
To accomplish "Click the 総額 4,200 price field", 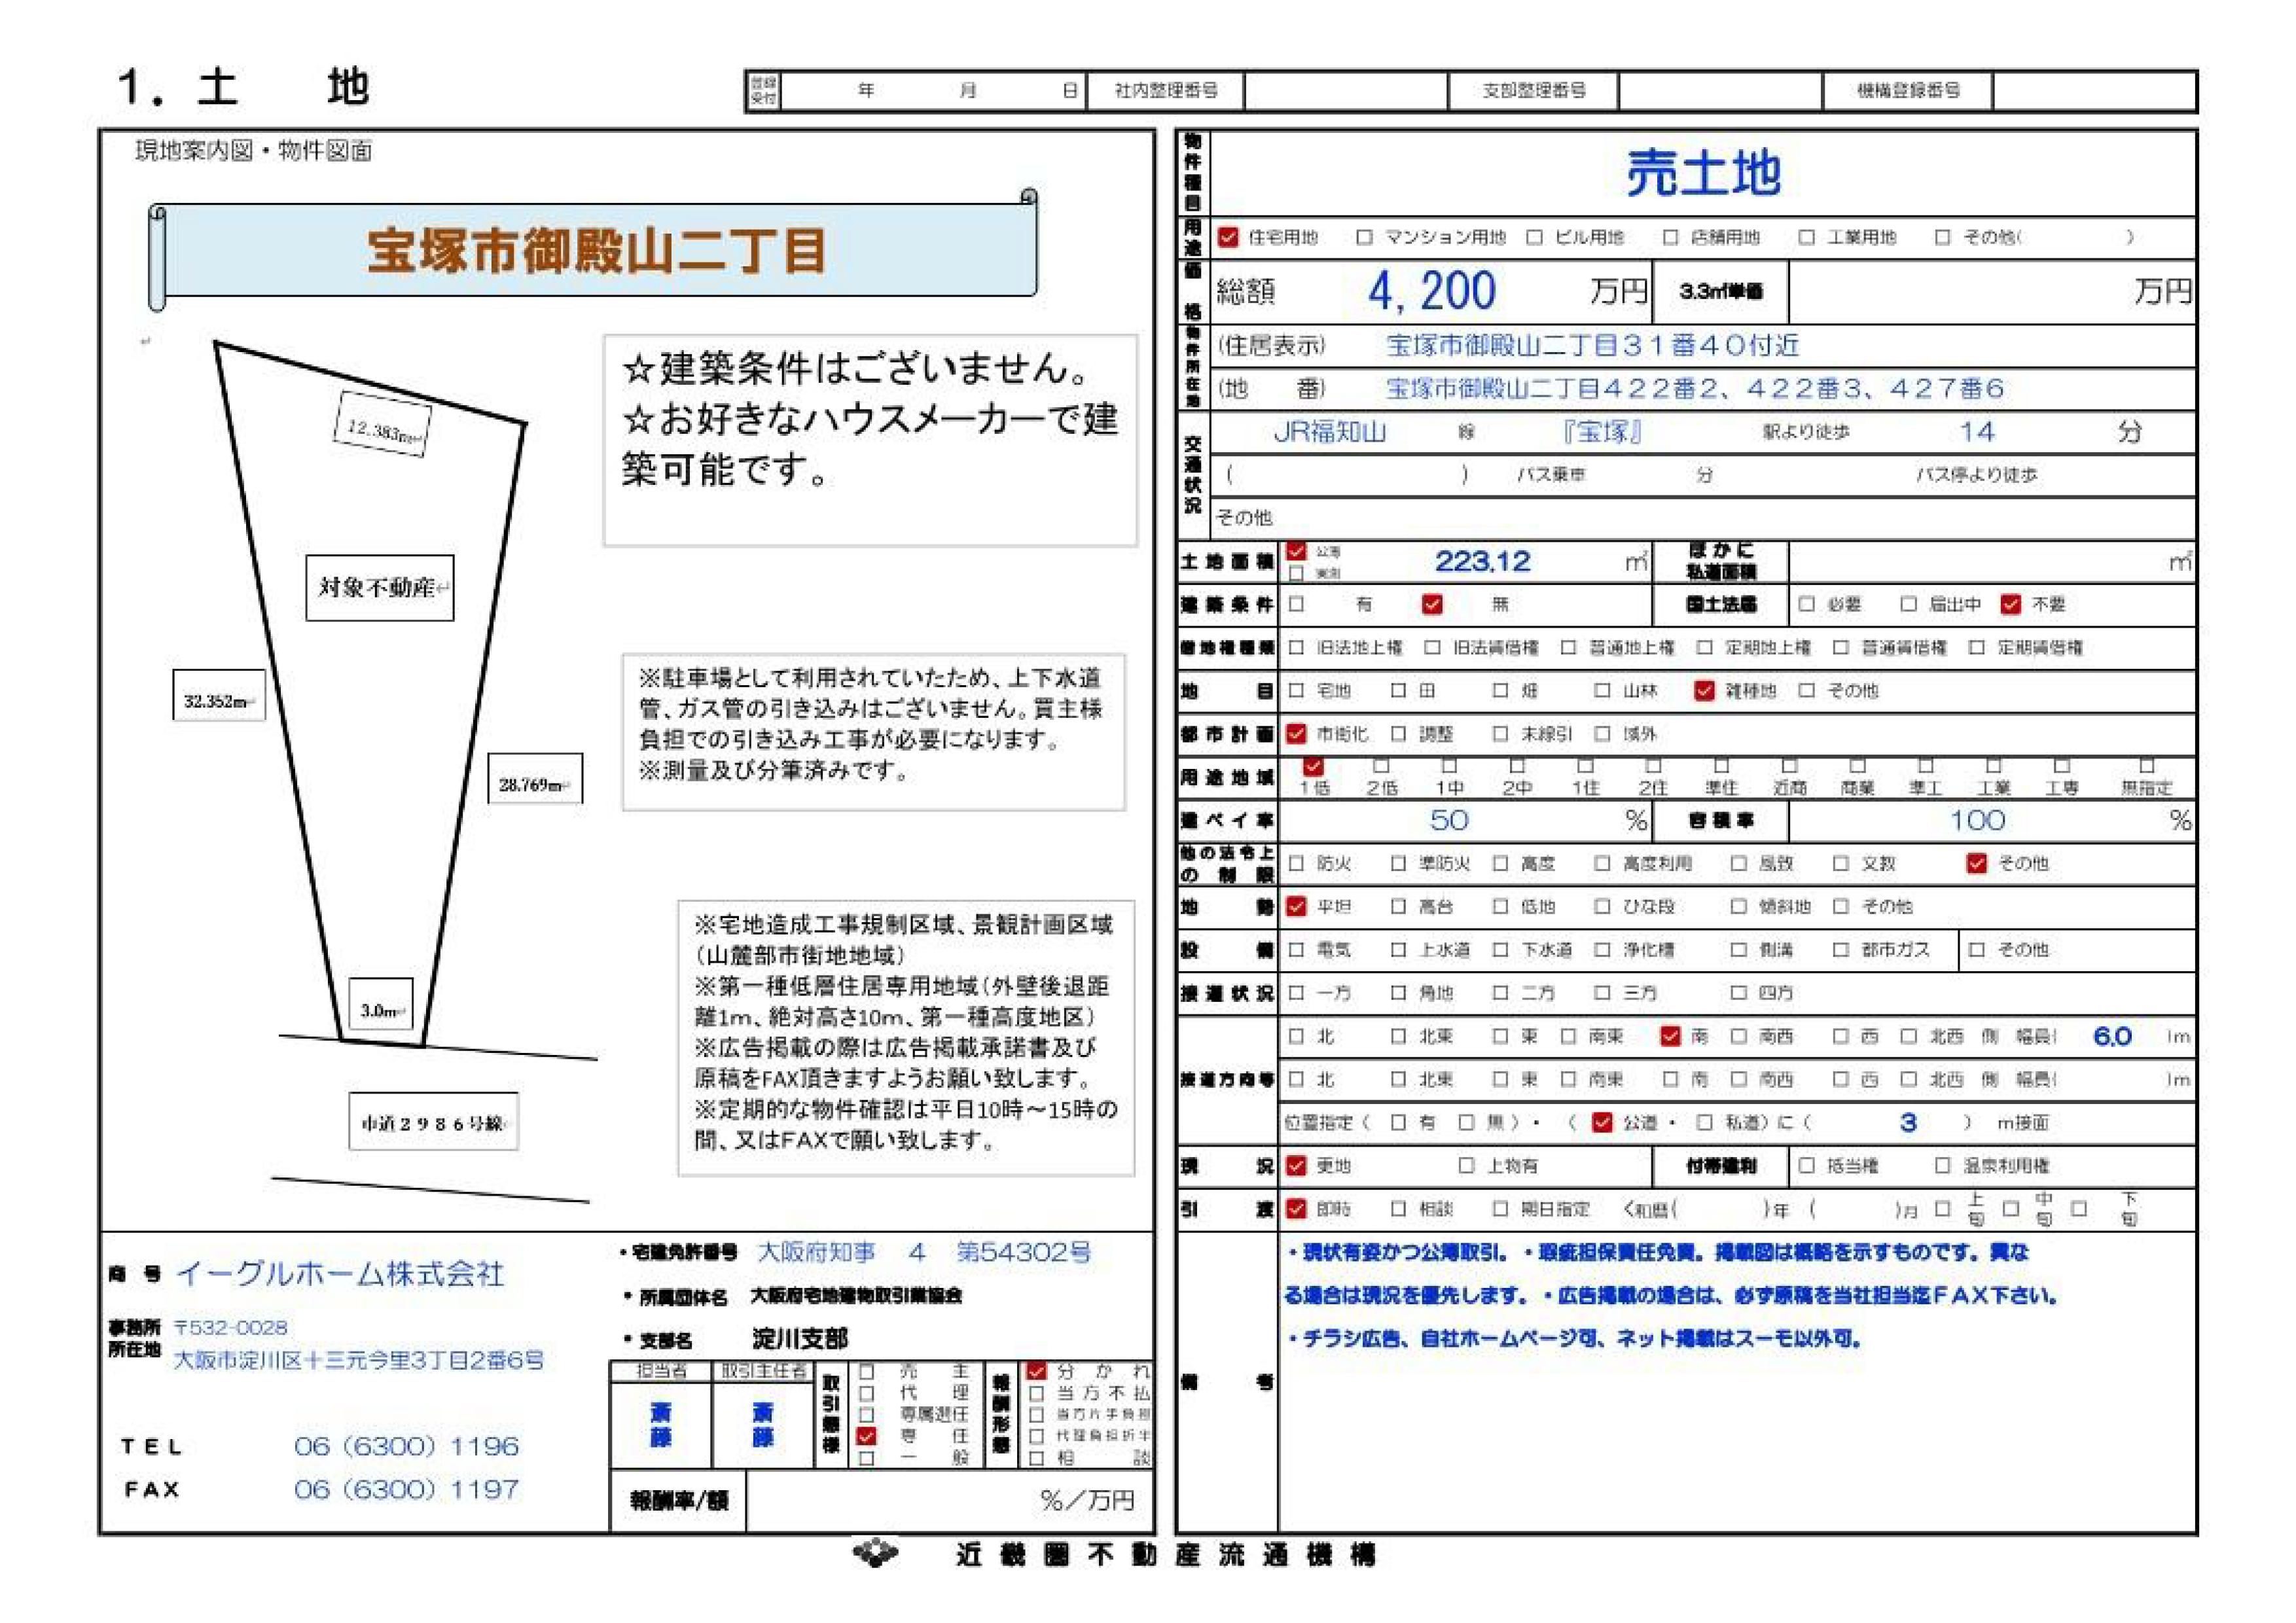I will pyautogui.click(x=1431, y=291).
